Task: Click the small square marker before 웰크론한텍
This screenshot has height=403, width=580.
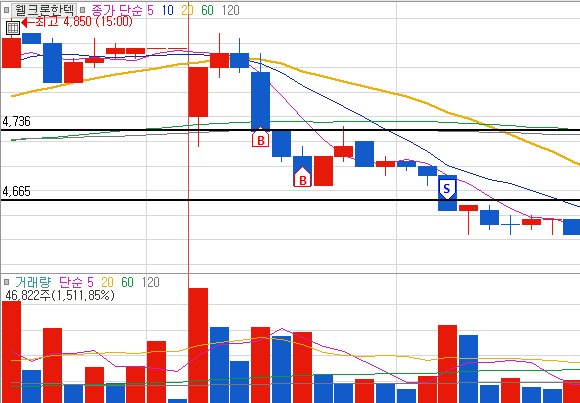Action: coord(6,10)
